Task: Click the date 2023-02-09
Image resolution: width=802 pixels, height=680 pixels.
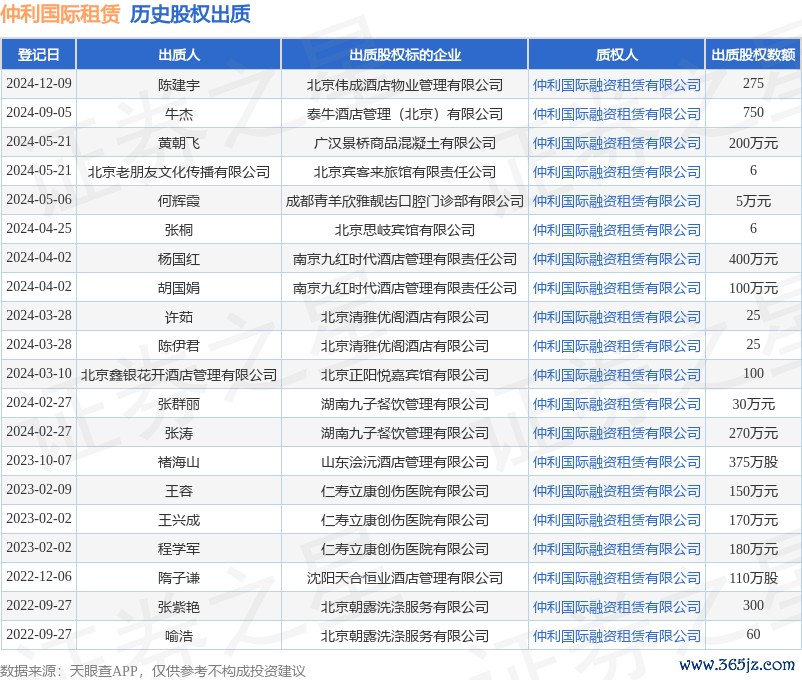Action: [39, 489]
